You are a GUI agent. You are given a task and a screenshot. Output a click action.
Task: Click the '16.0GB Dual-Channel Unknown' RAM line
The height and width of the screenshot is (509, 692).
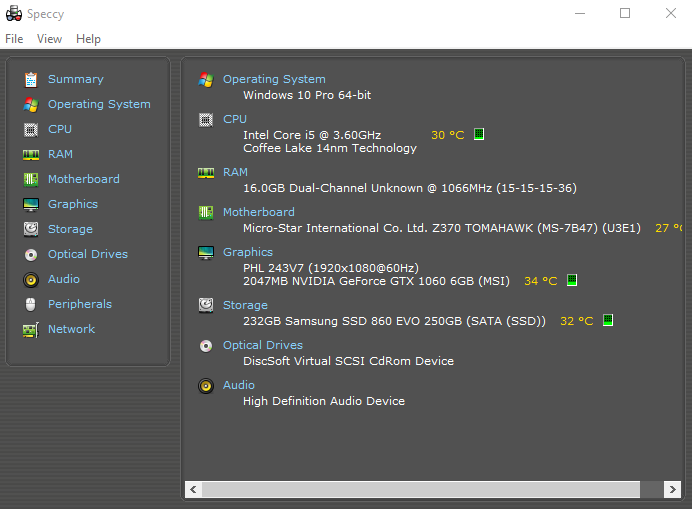410,189
